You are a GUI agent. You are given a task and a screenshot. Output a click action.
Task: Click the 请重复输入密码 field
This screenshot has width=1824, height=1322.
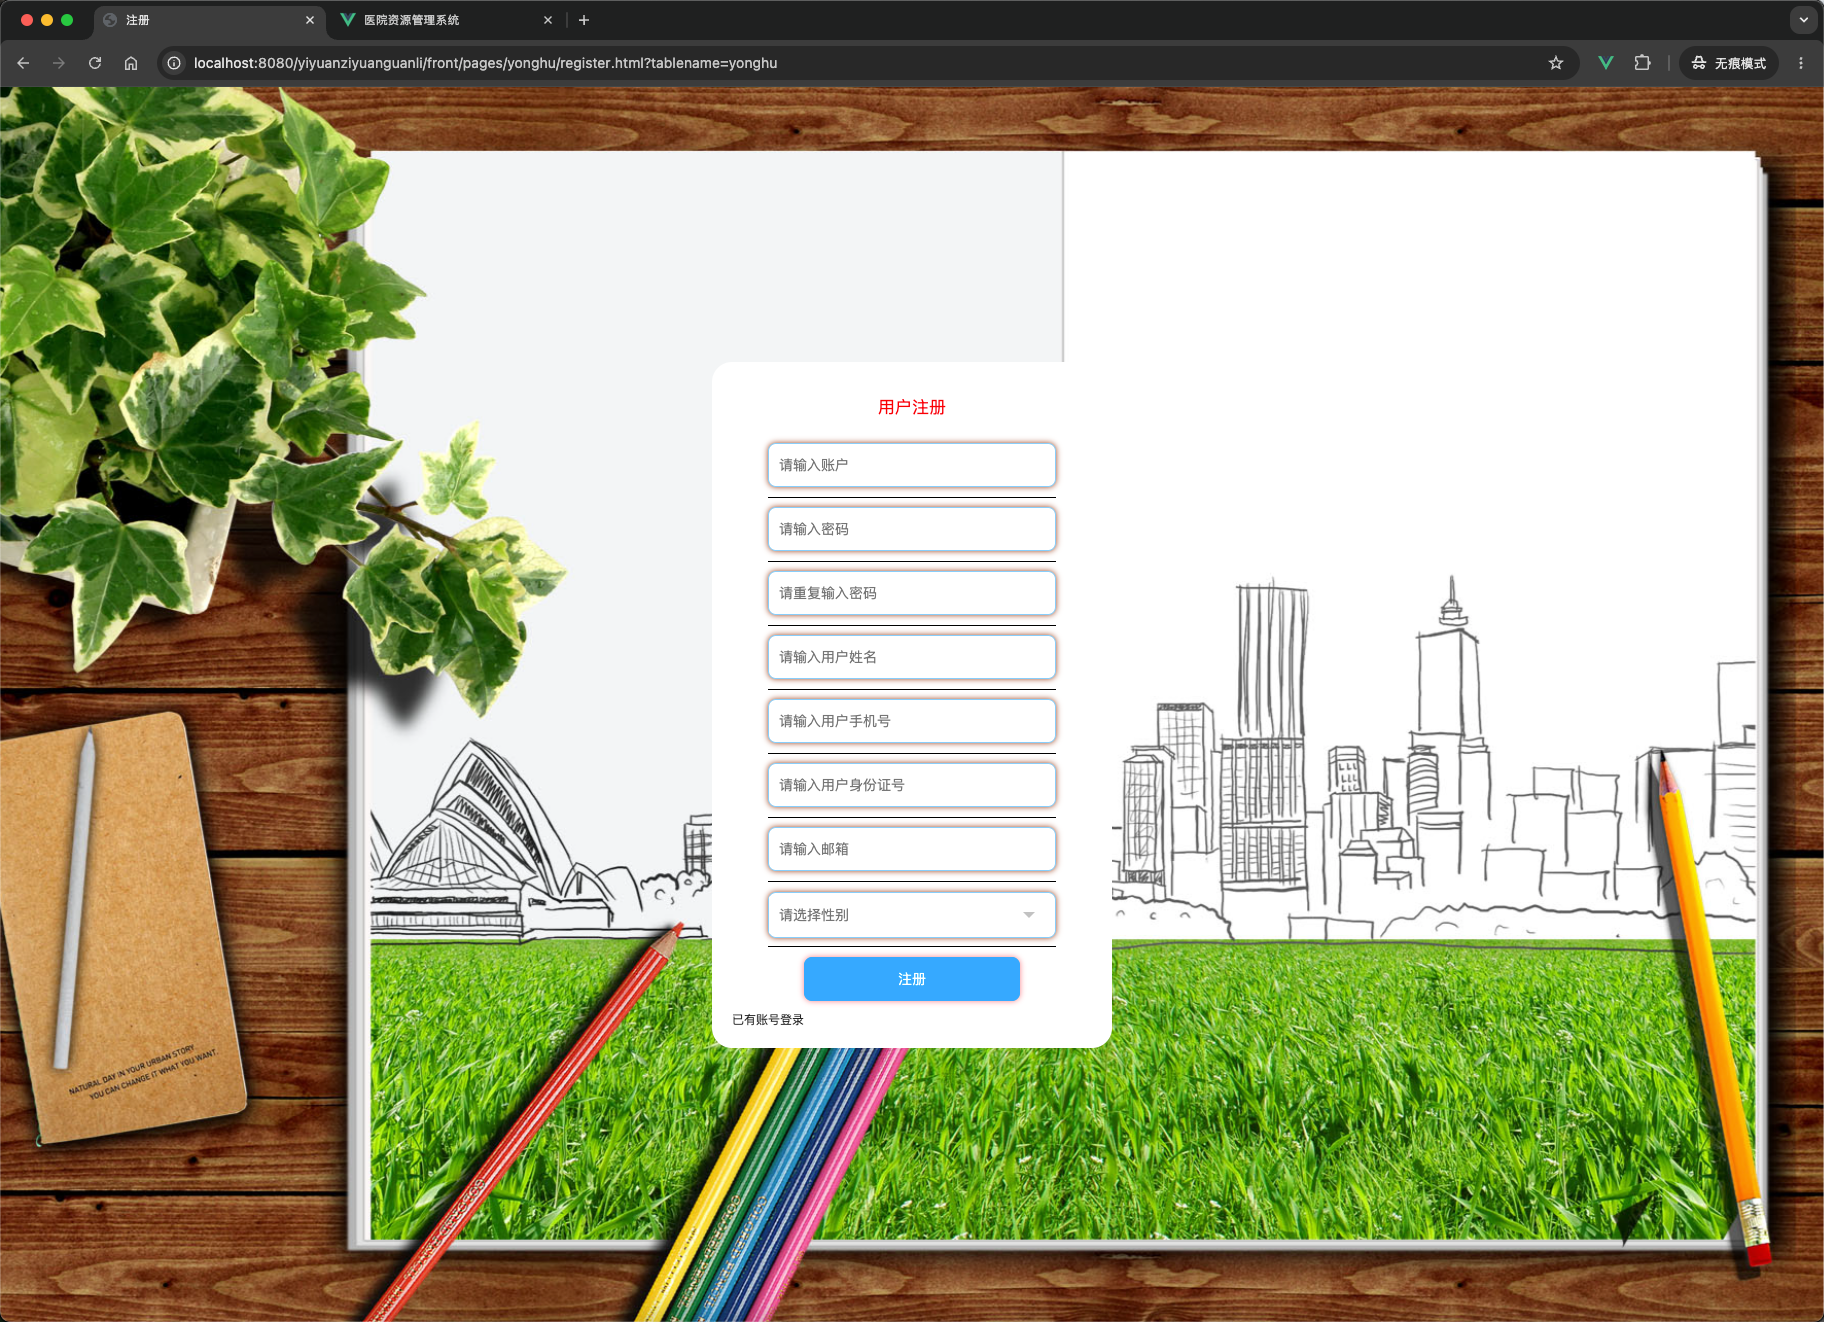tap(912, 593)
